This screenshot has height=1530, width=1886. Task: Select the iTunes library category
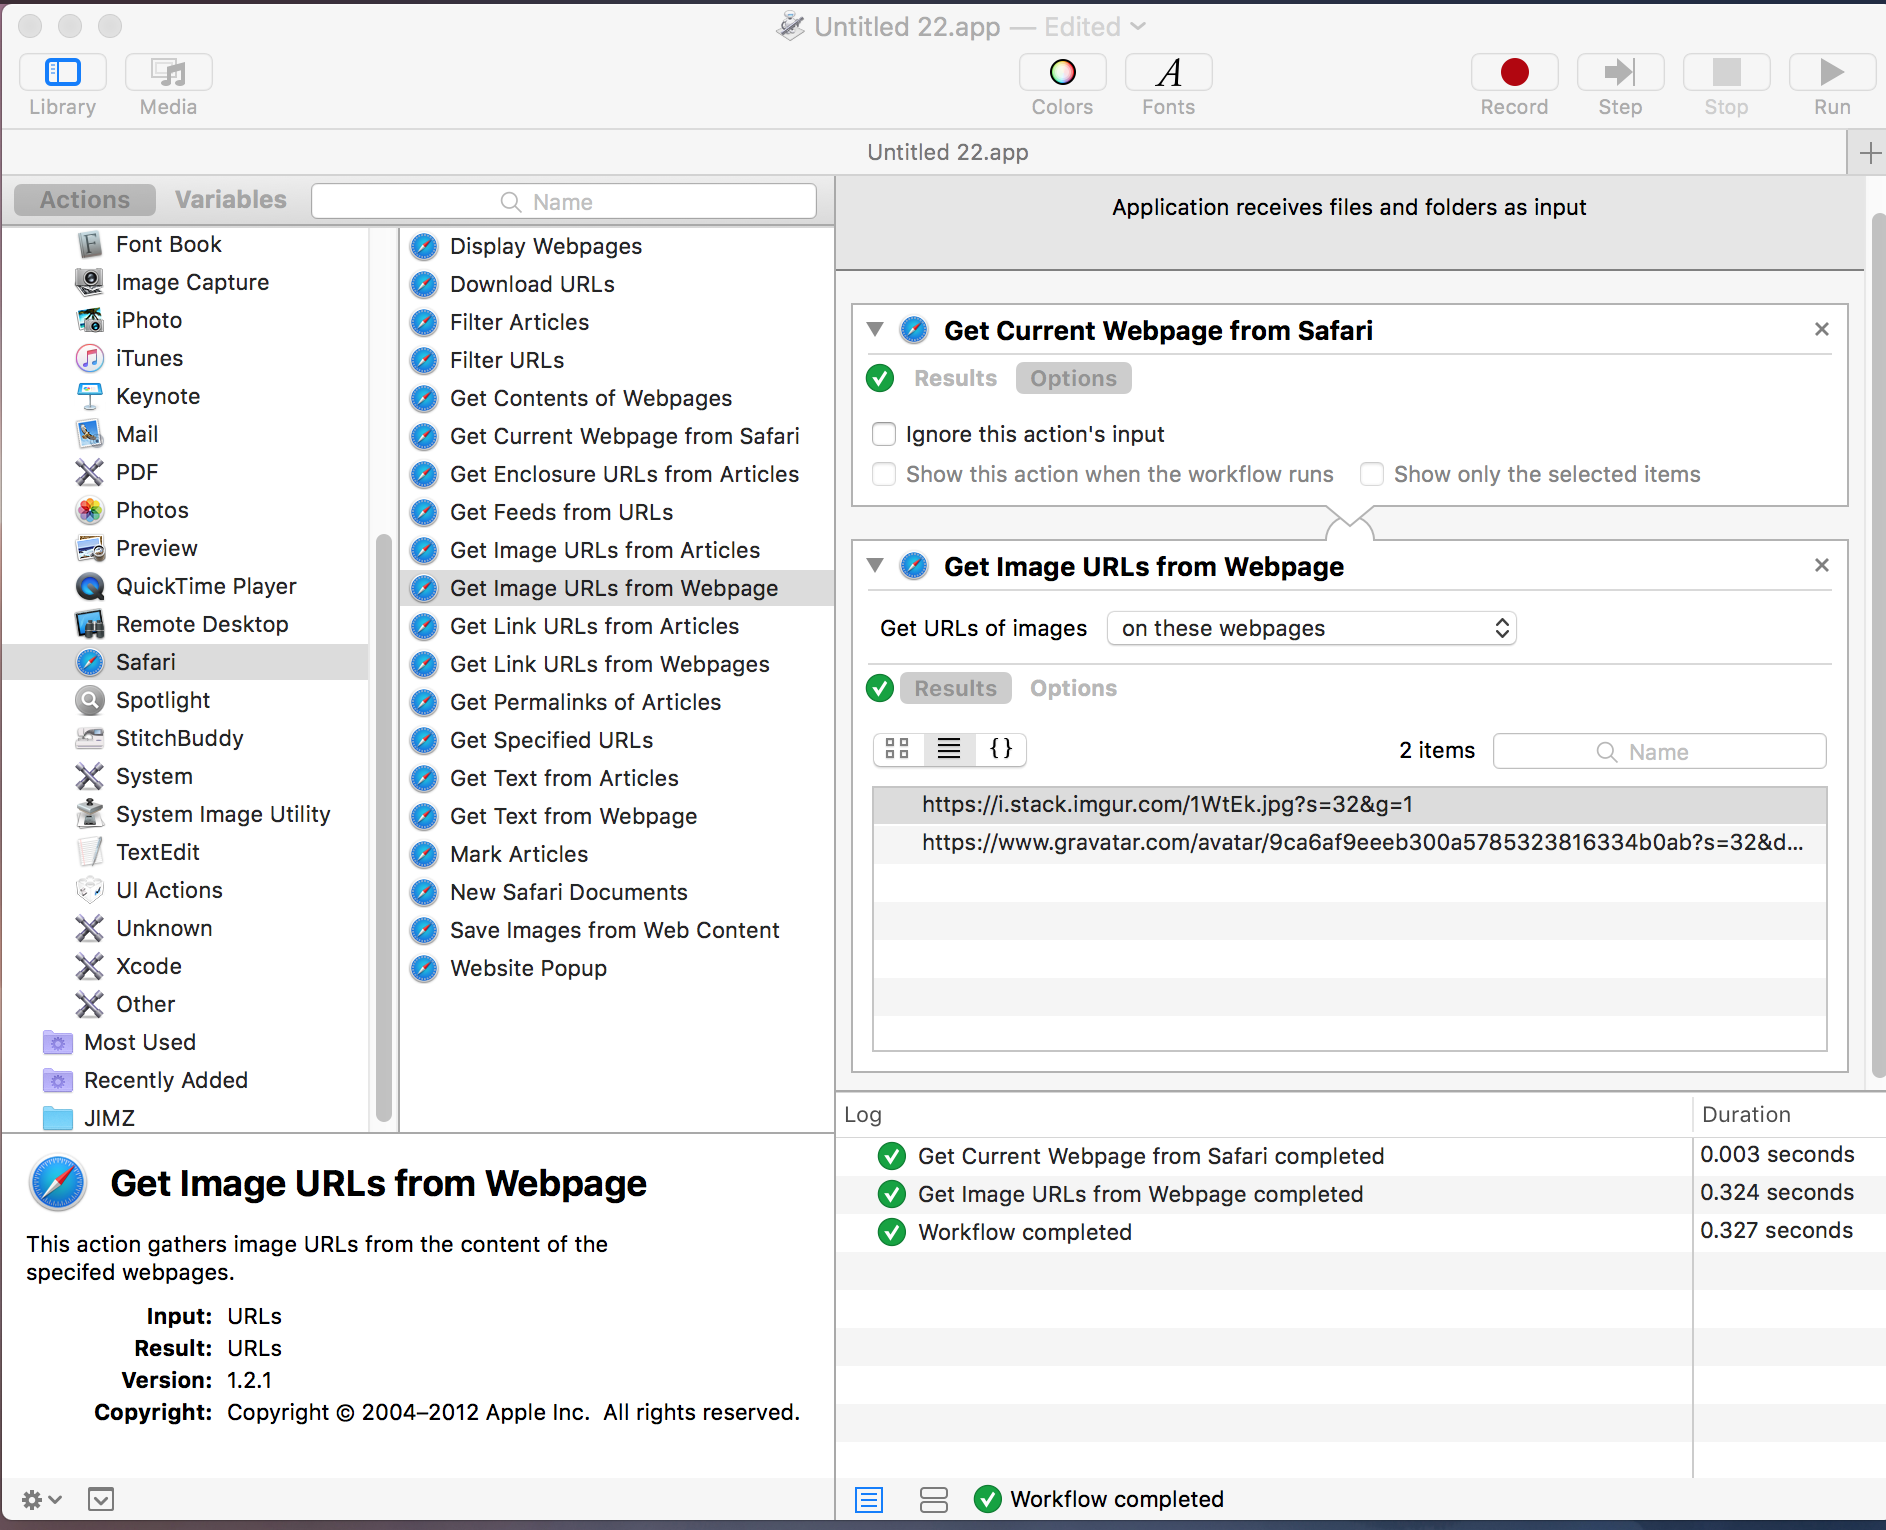coord(185,358)
